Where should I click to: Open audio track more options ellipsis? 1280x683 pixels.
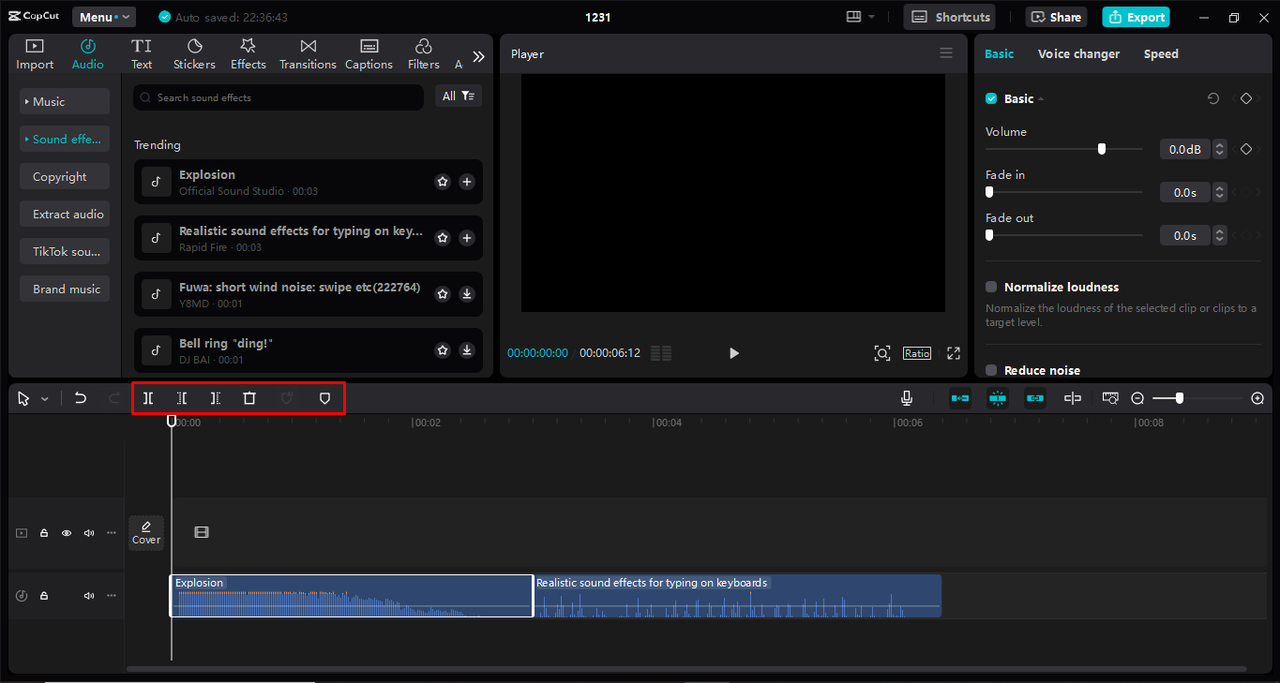pyautogui.click(x=111, y=596)
